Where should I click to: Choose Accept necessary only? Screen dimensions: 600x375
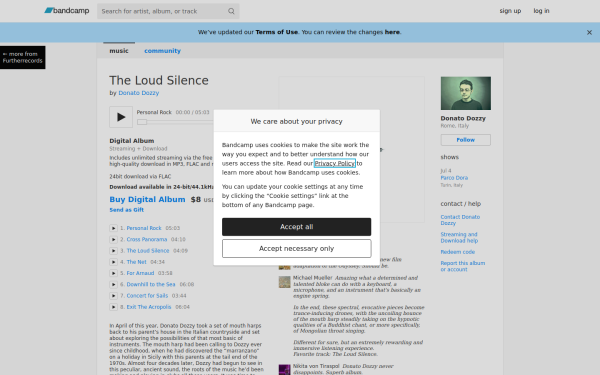point(297,249)
